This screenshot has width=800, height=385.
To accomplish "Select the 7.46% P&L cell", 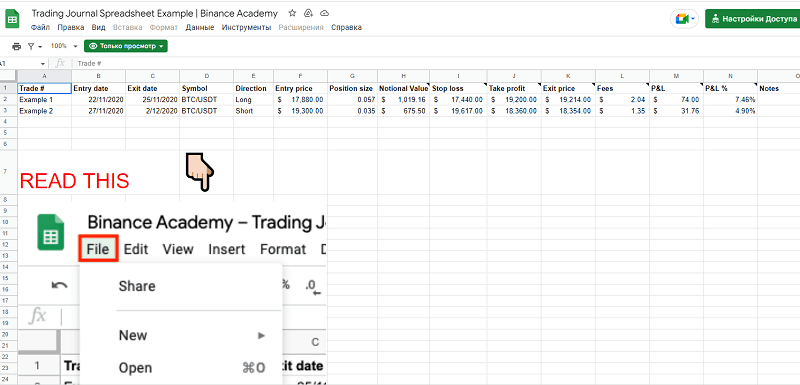I will 731,99.
